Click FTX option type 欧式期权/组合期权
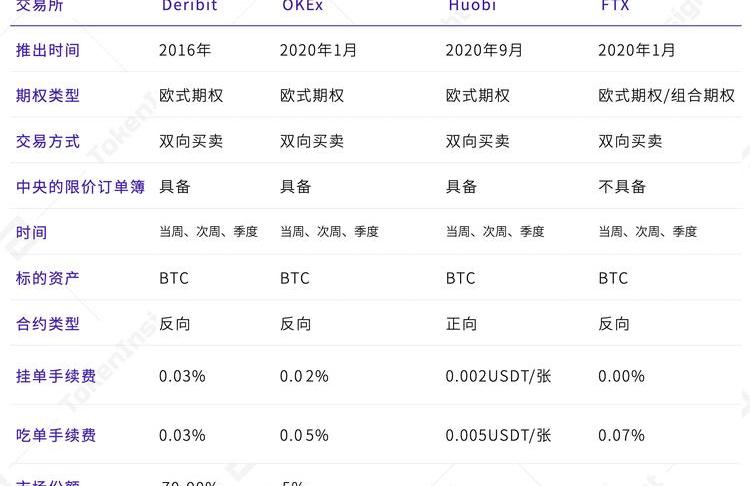Image resolution: width=750 pixels, height=486 pixels. click(x=666, y=96)
